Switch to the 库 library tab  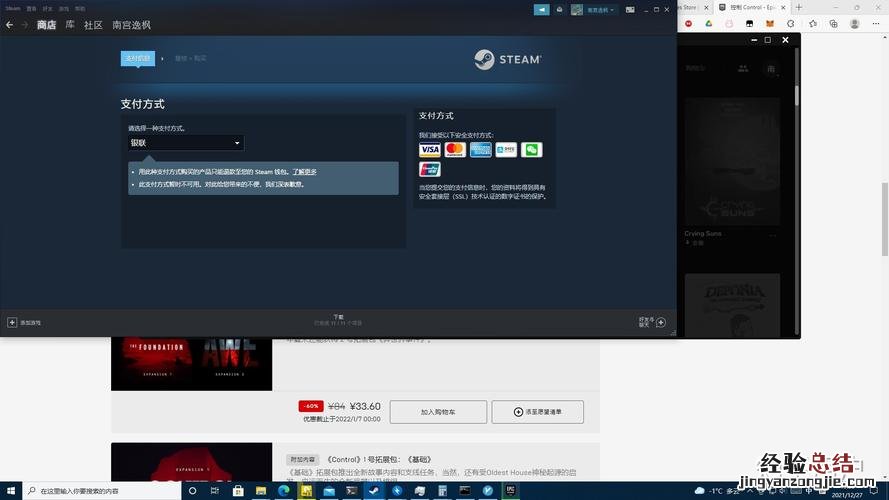70,24
